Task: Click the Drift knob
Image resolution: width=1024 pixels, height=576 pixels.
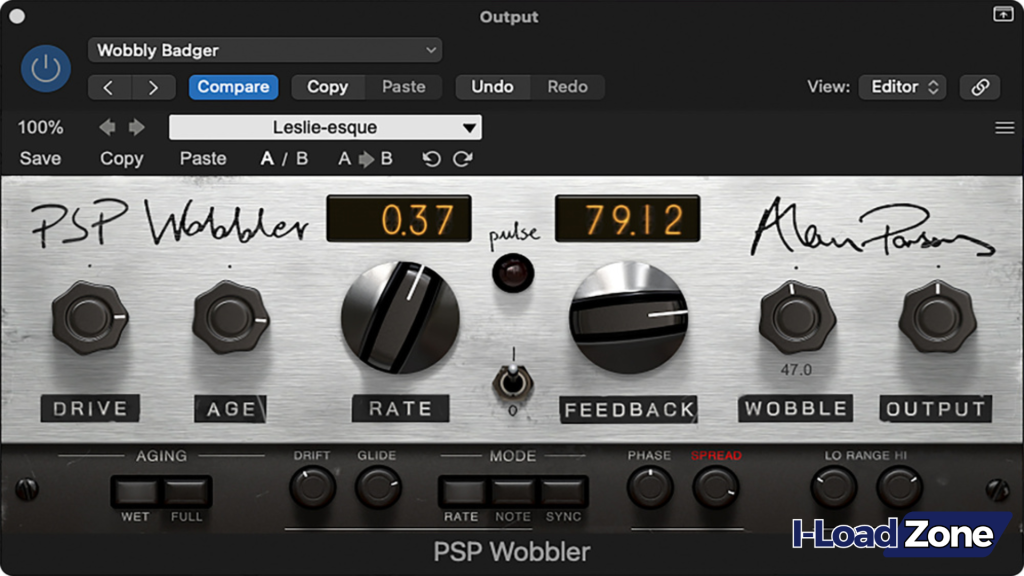Action: tap(311, 490)
